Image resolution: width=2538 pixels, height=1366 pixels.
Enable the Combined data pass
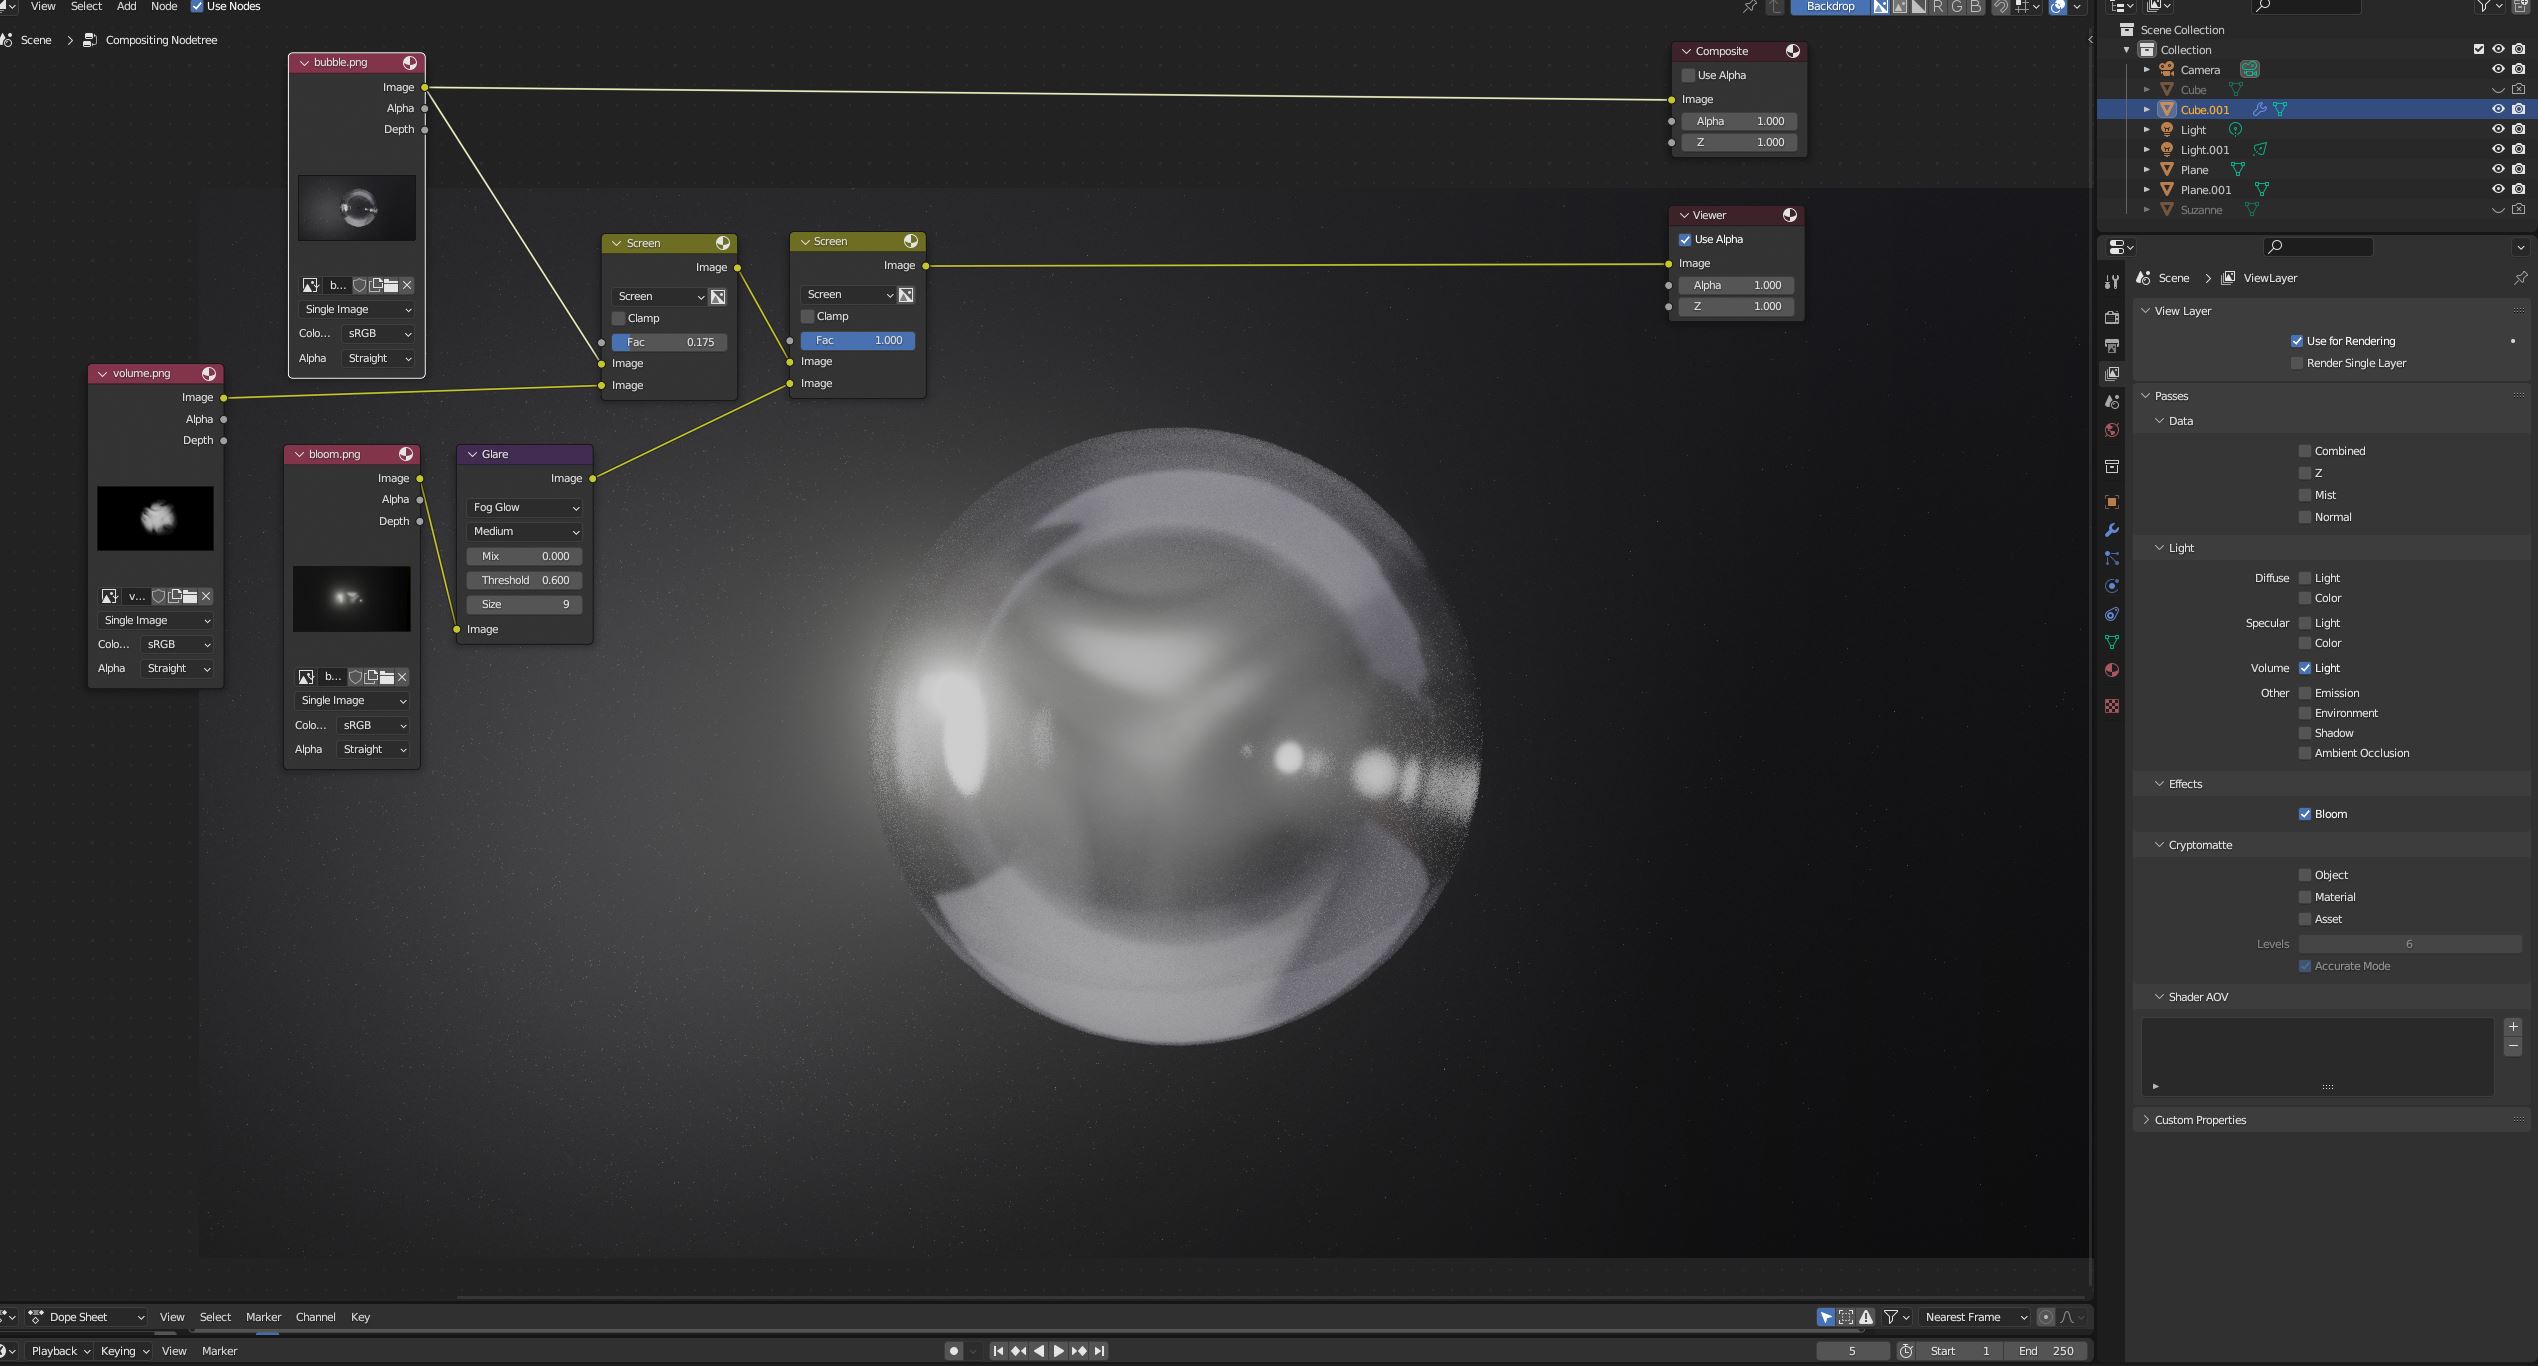pos(2305,451)
